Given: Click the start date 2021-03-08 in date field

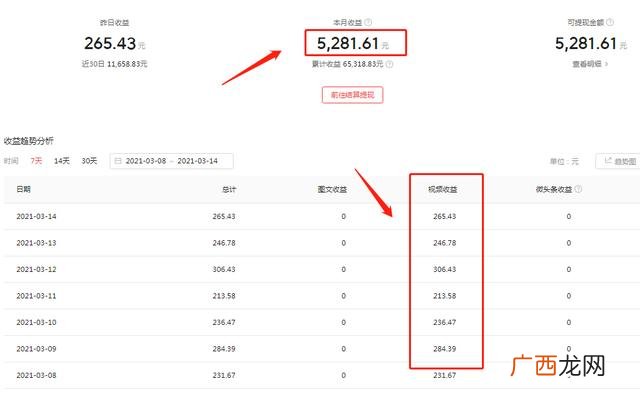Looking at the screenshot, I should click(146, 161).
